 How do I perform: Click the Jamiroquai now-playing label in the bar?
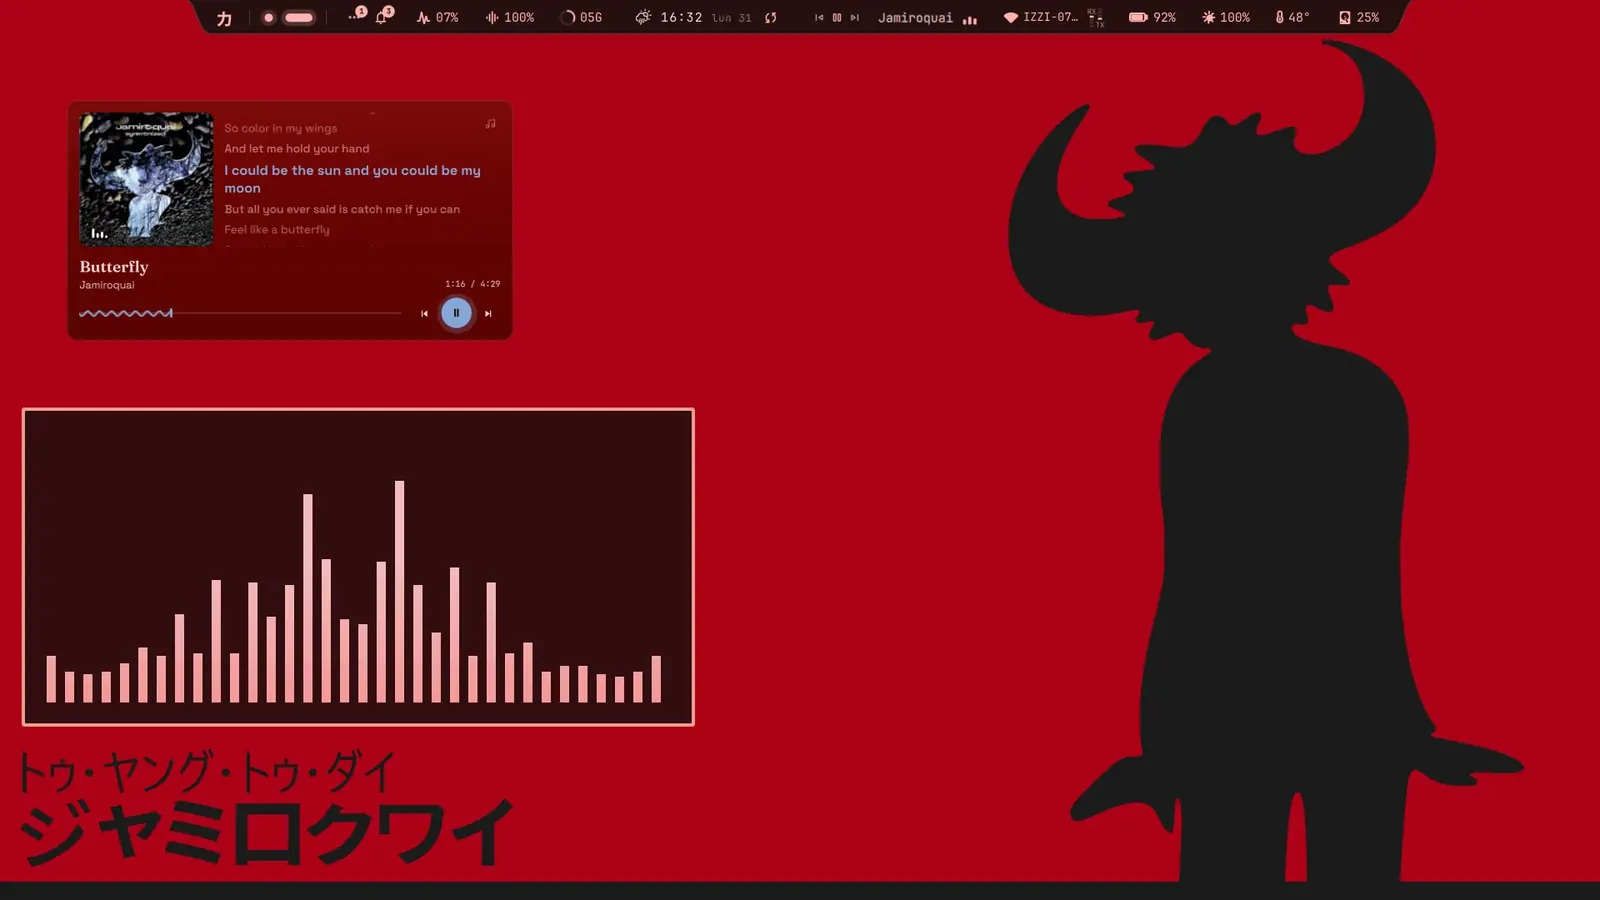(x=915, y=18)
